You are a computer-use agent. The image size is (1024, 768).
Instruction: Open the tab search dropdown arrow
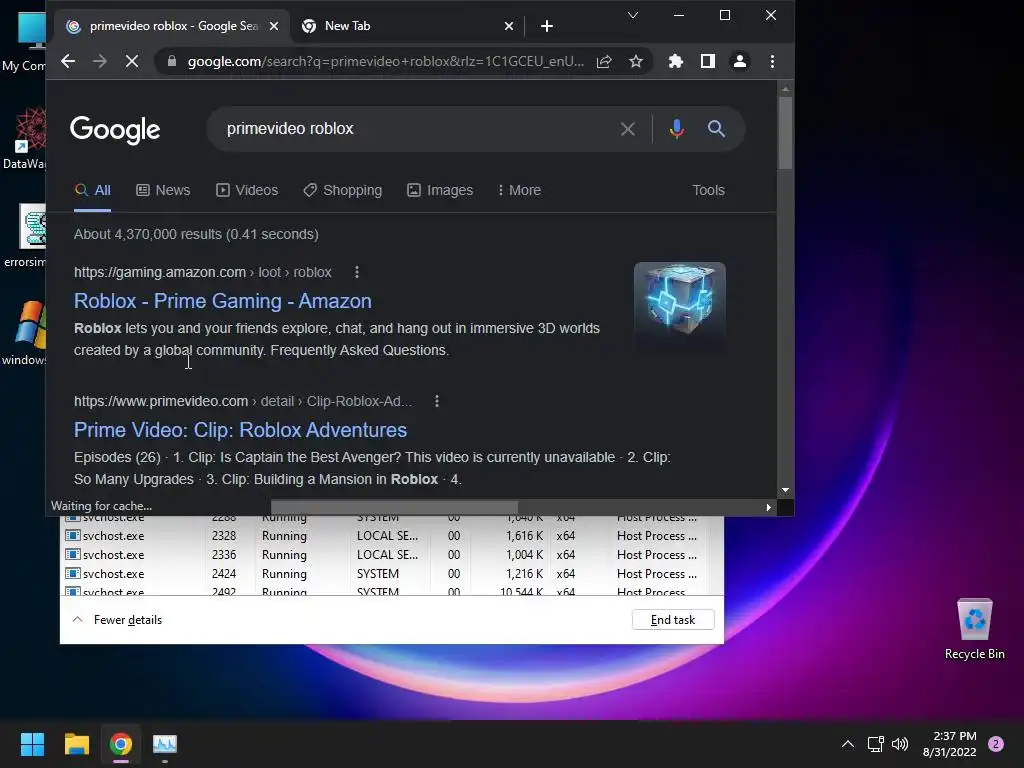(x=633, y=15)
